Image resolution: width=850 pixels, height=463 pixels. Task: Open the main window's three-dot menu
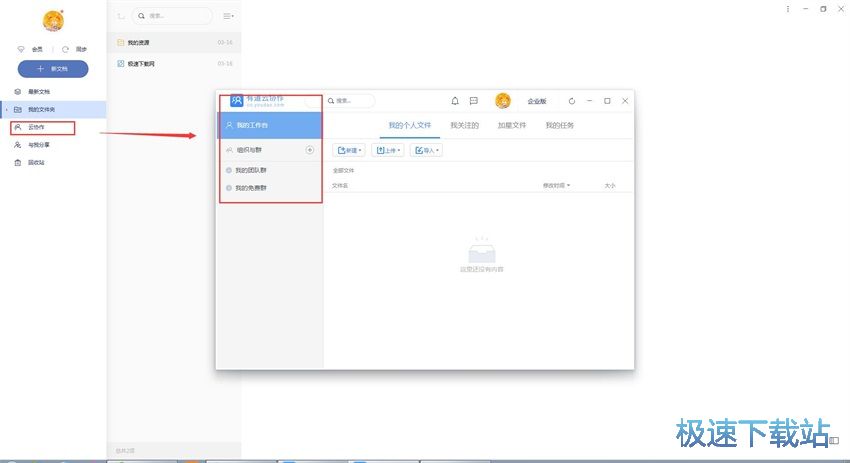point(788,9)
